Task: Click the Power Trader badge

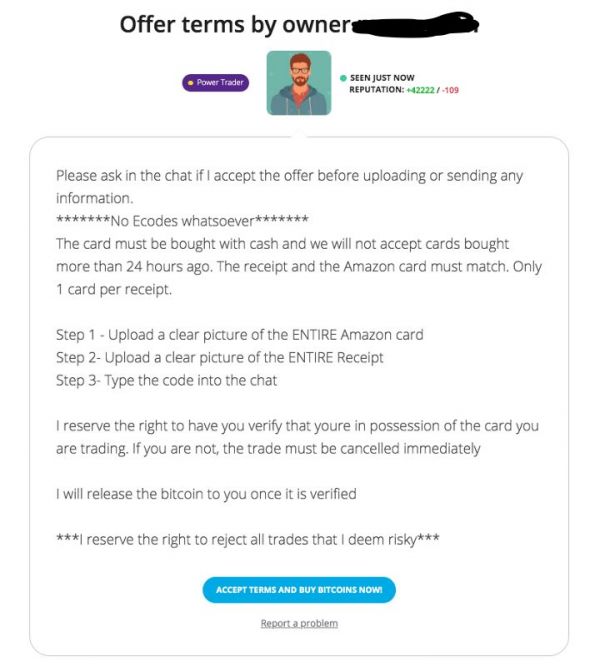Action: click(215, 83)
